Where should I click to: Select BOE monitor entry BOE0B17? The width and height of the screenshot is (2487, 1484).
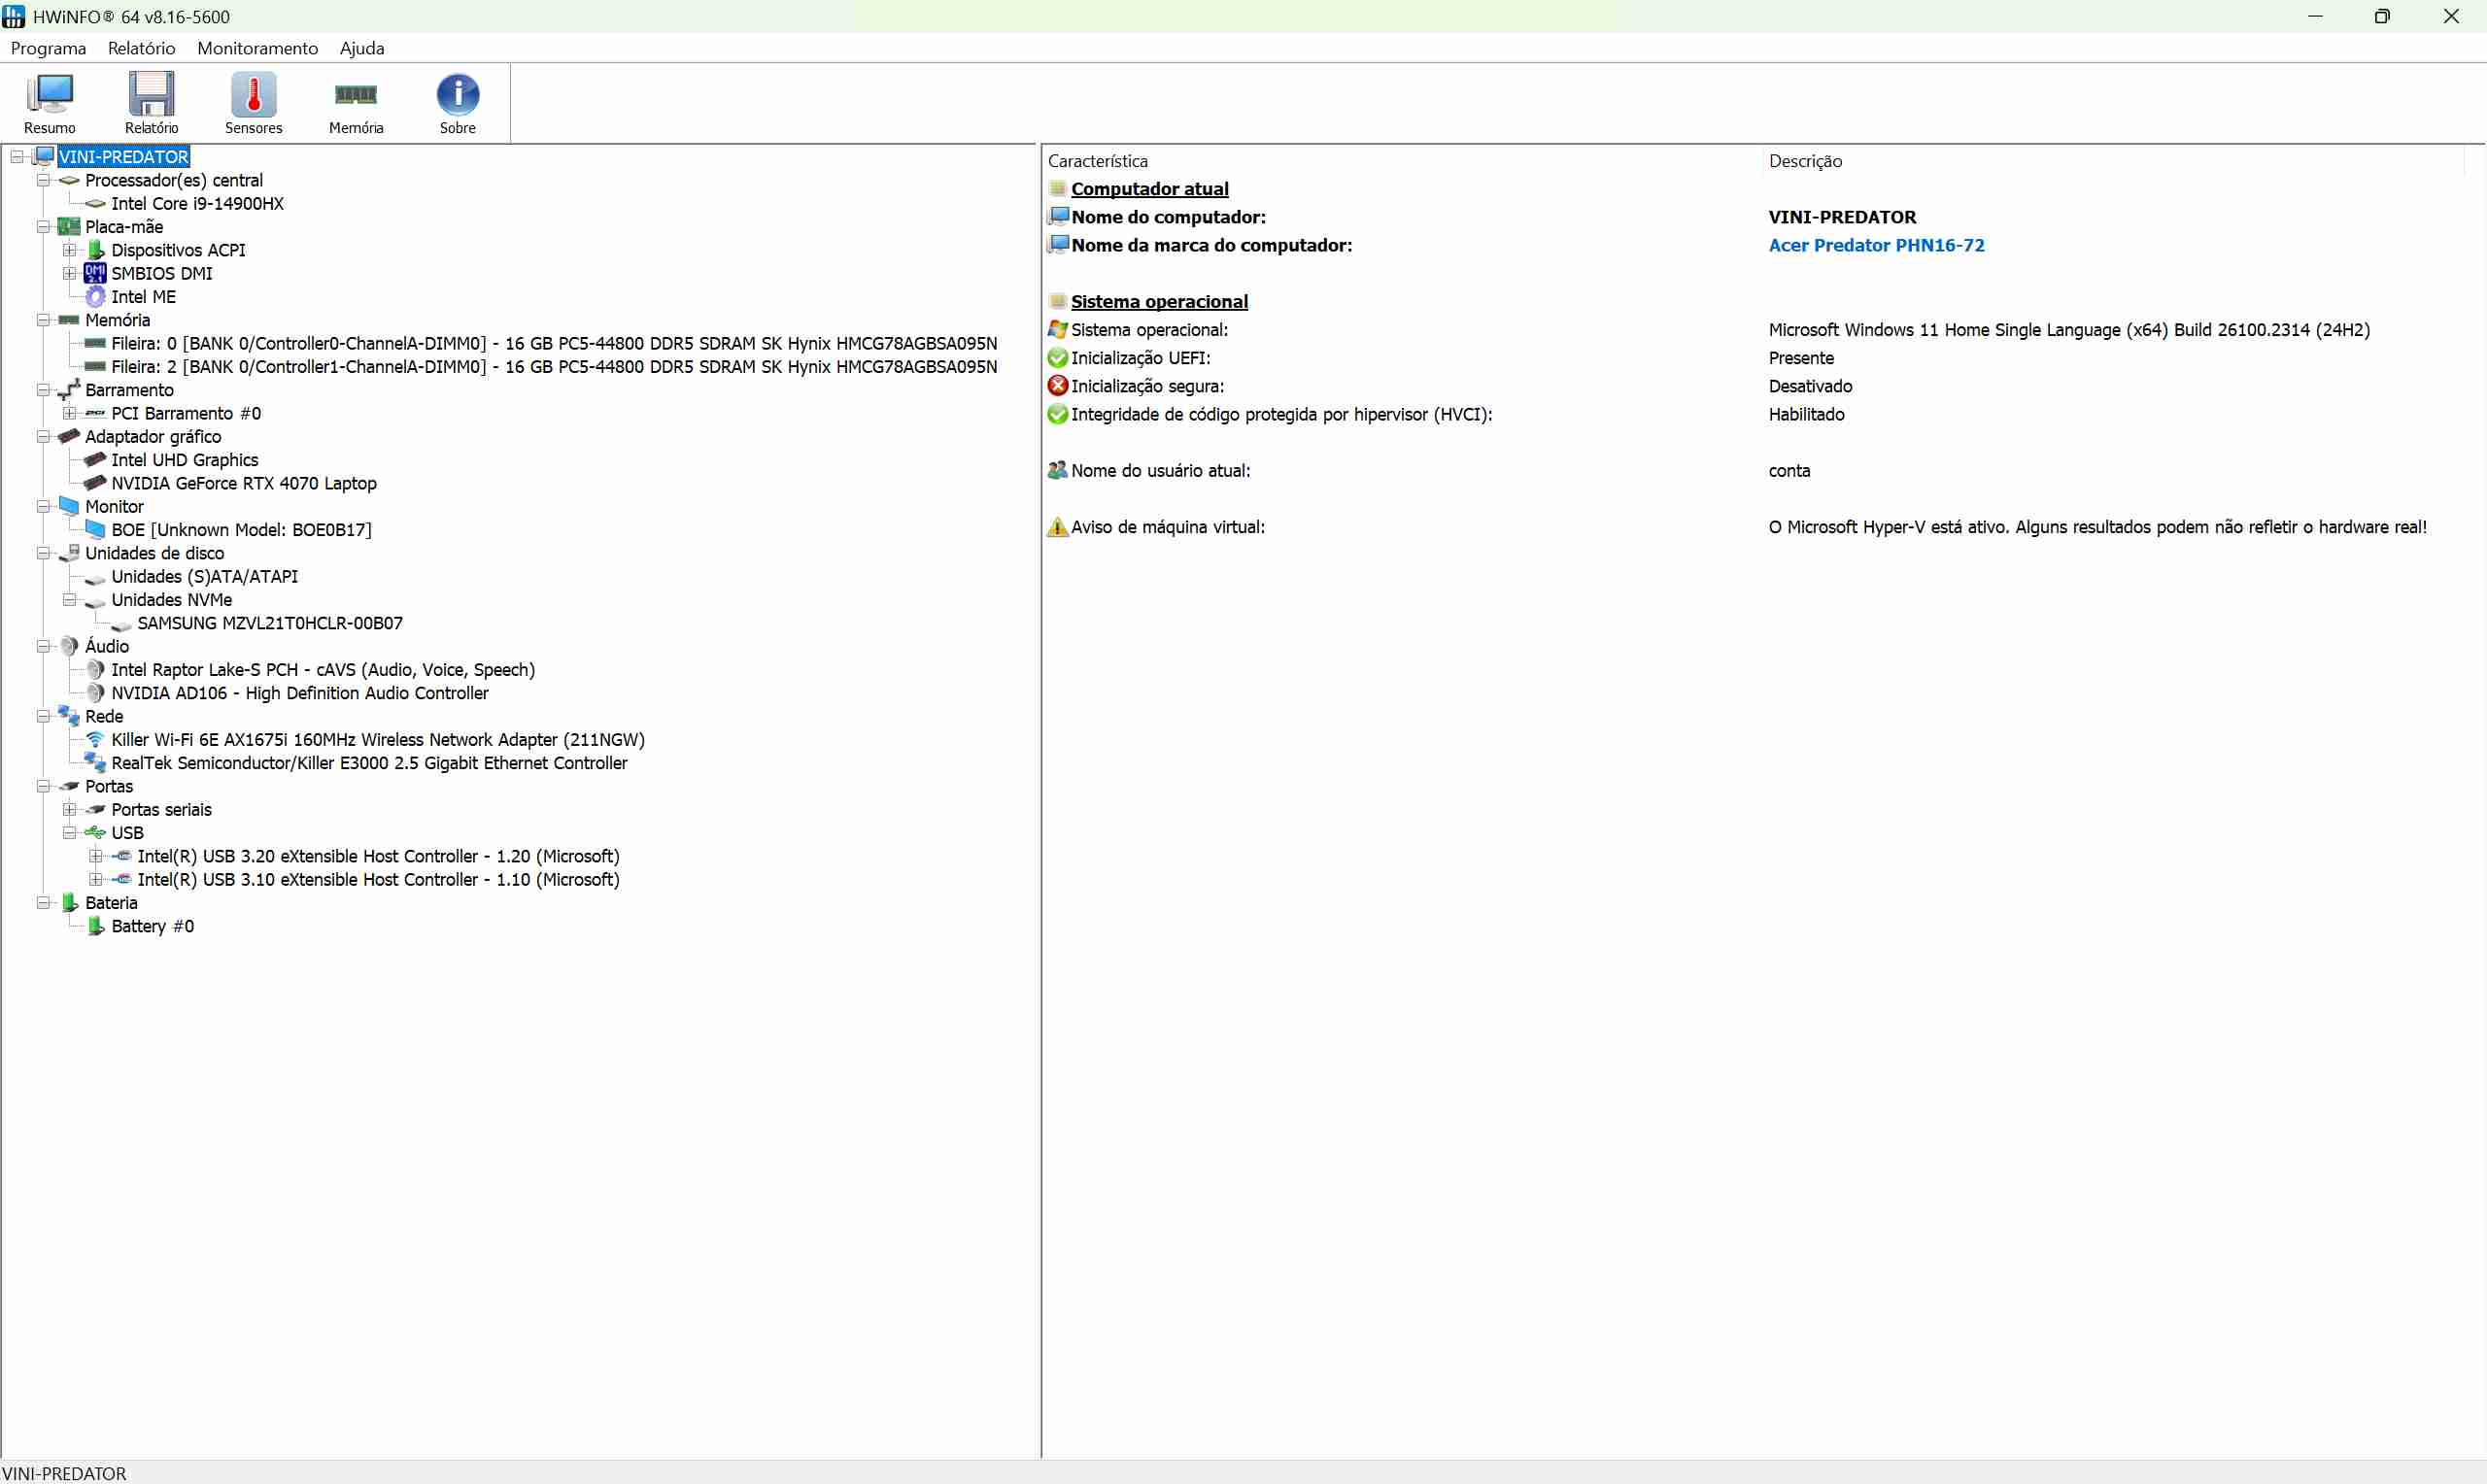(x=241, y=530)
